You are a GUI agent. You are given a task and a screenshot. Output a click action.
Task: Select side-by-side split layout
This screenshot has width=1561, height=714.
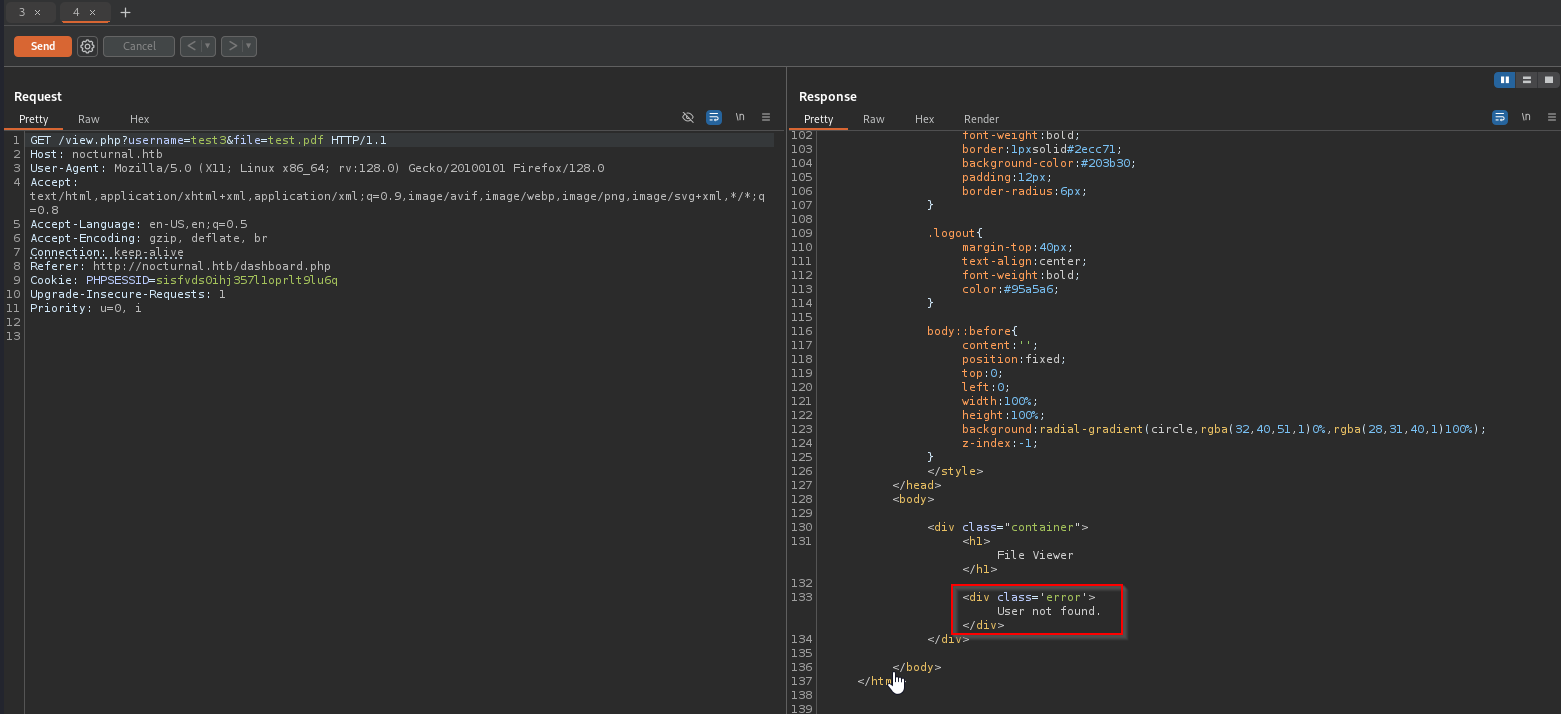point(1504,80)
